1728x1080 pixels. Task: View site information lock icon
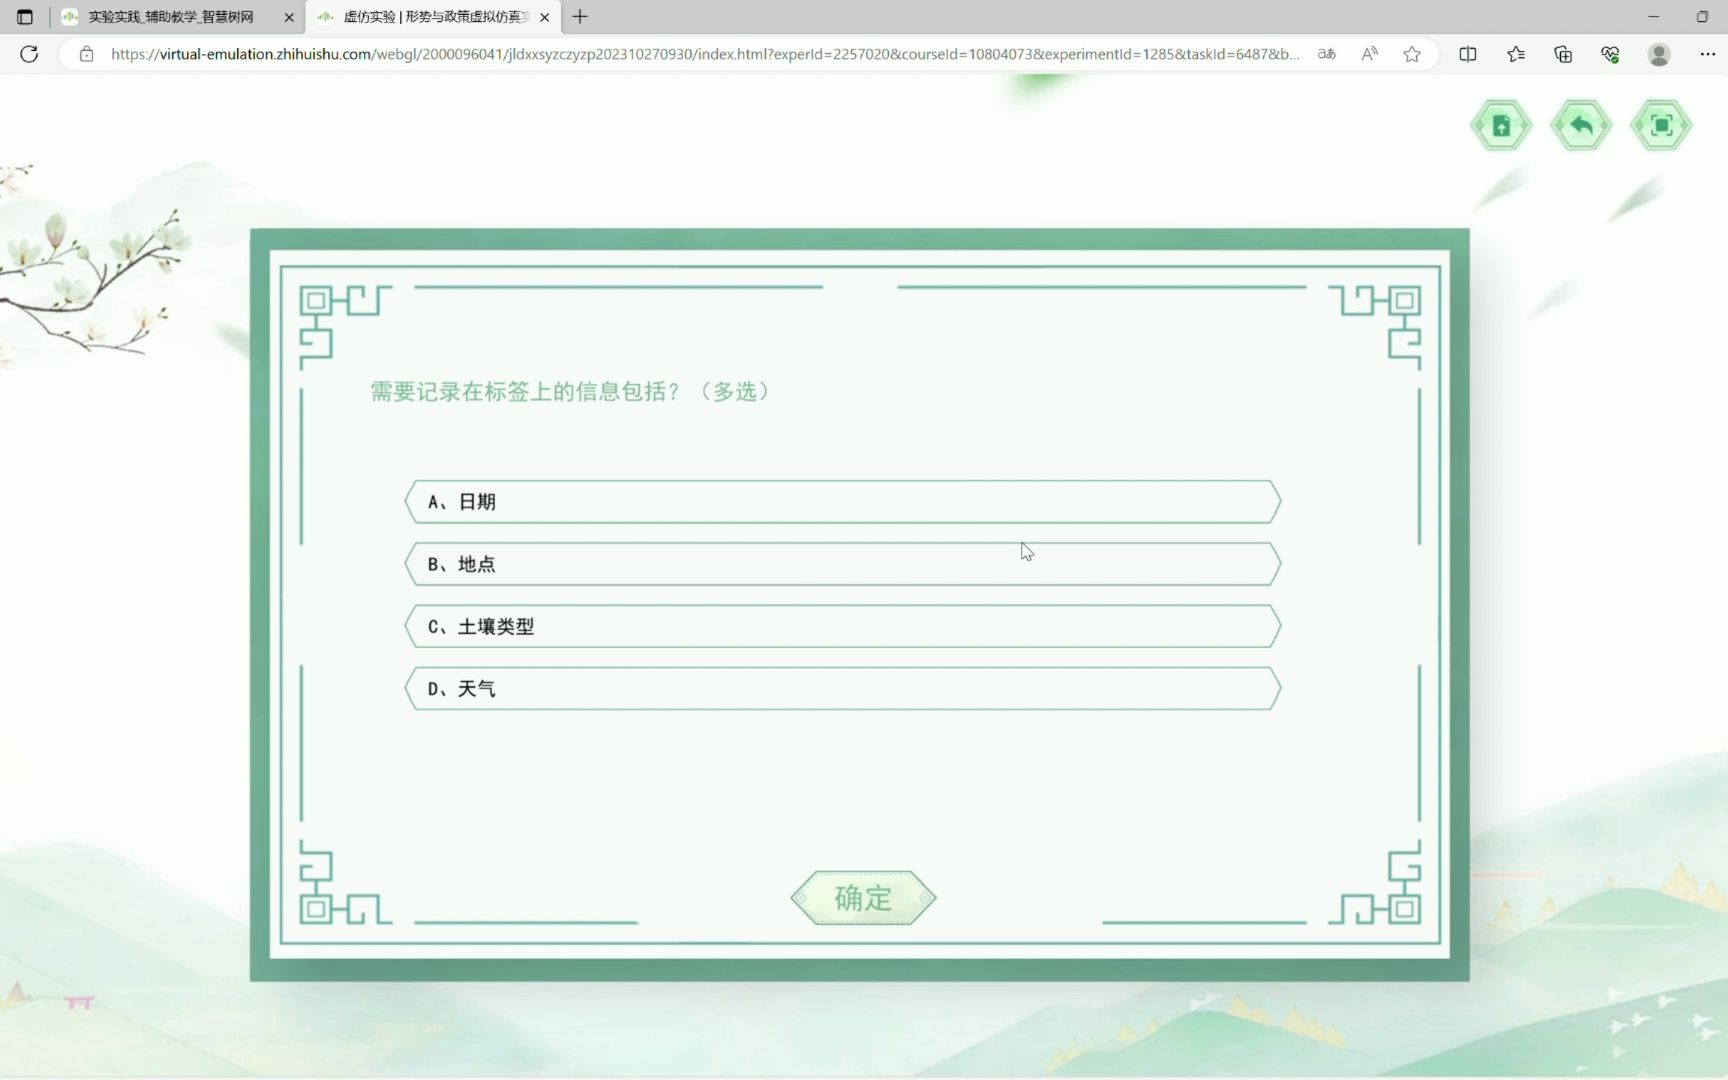pos(87,54)
